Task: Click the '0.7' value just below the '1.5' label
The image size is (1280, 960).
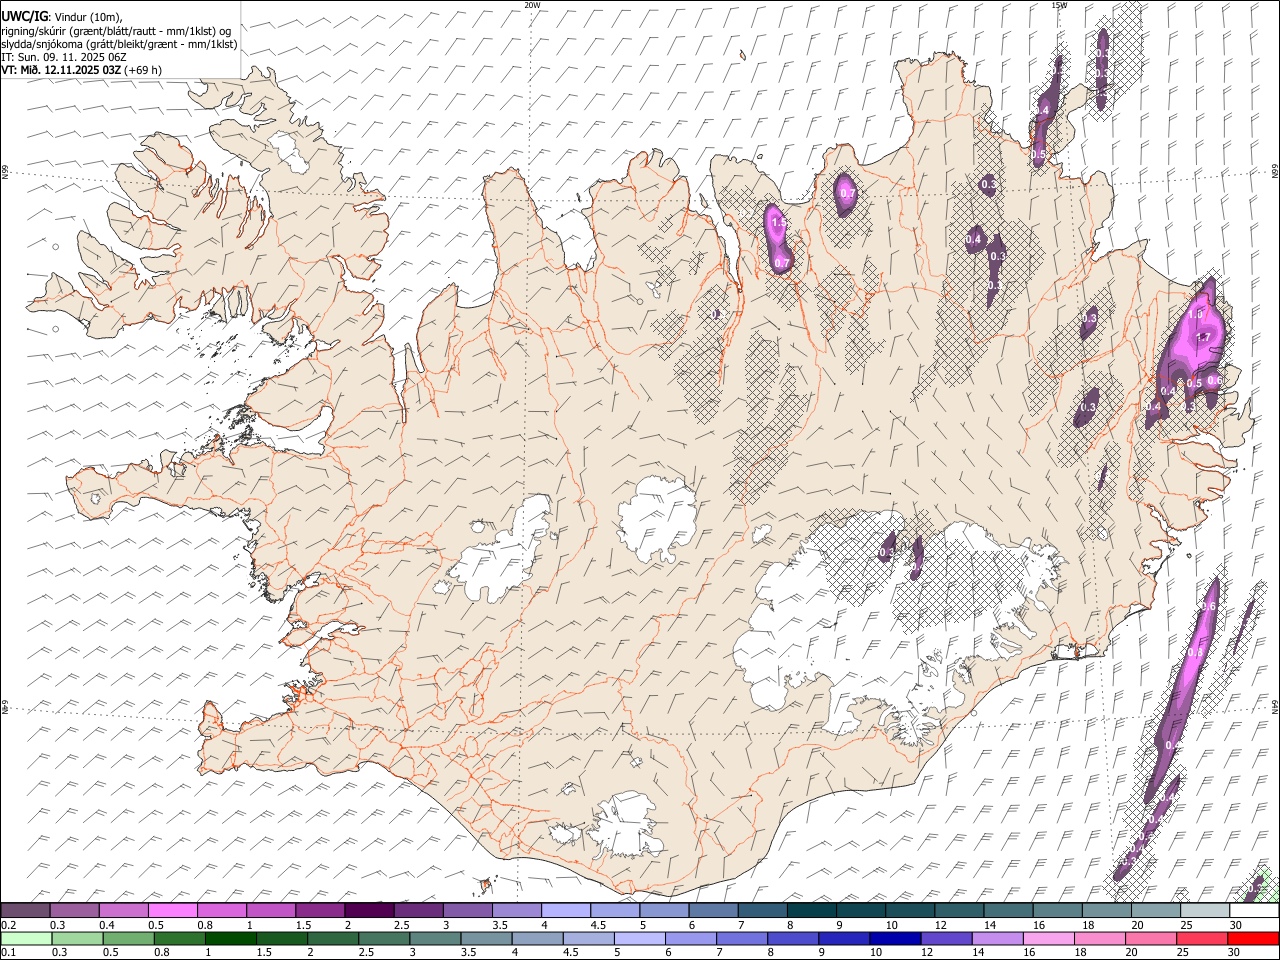Action: 782,263
